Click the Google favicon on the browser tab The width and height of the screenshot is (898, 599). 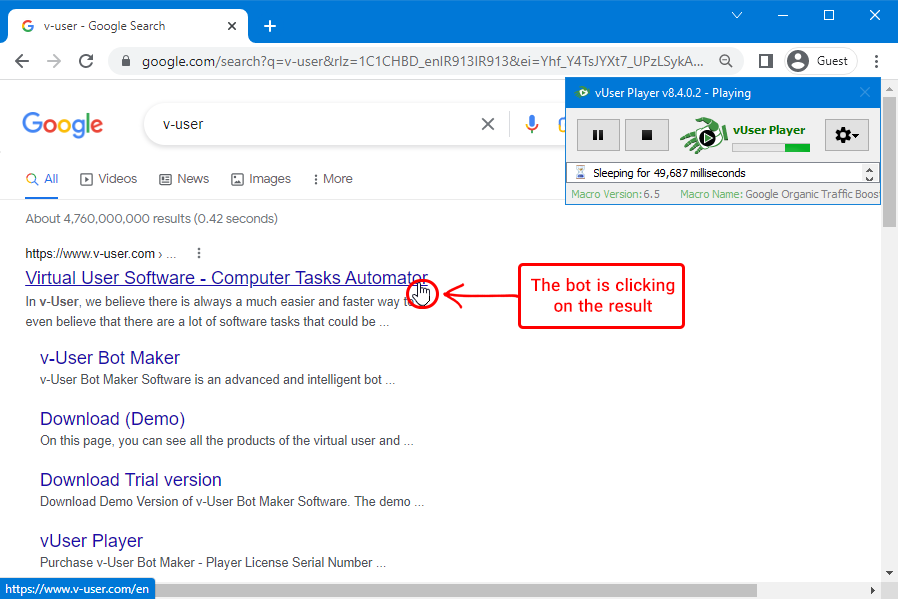pos(27,26)
